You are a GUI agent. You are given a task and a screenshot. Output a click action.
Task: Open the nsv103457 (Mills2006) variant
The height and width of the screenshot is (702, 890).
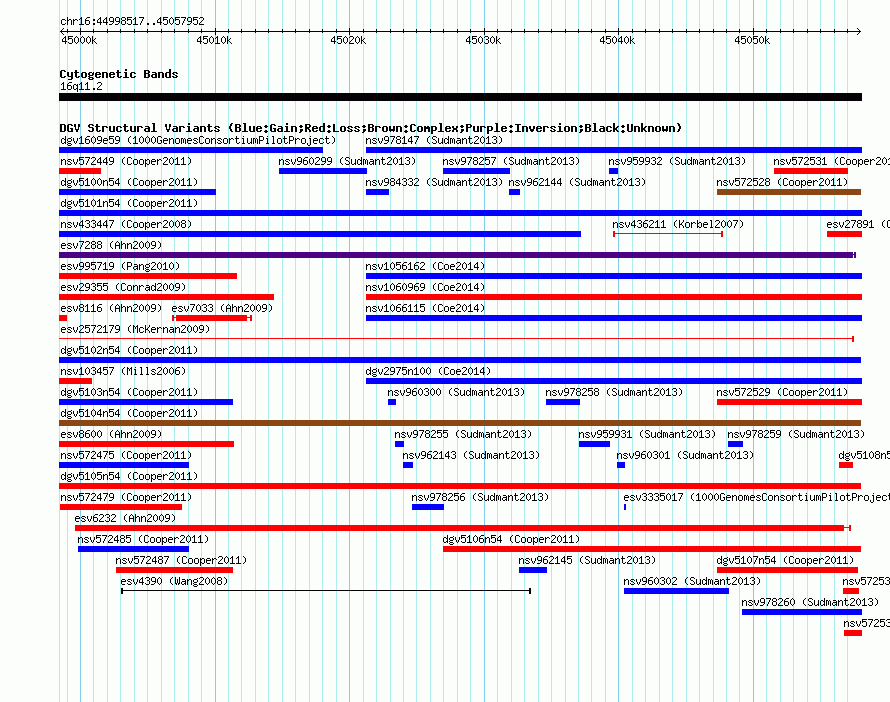coord(123,371)
